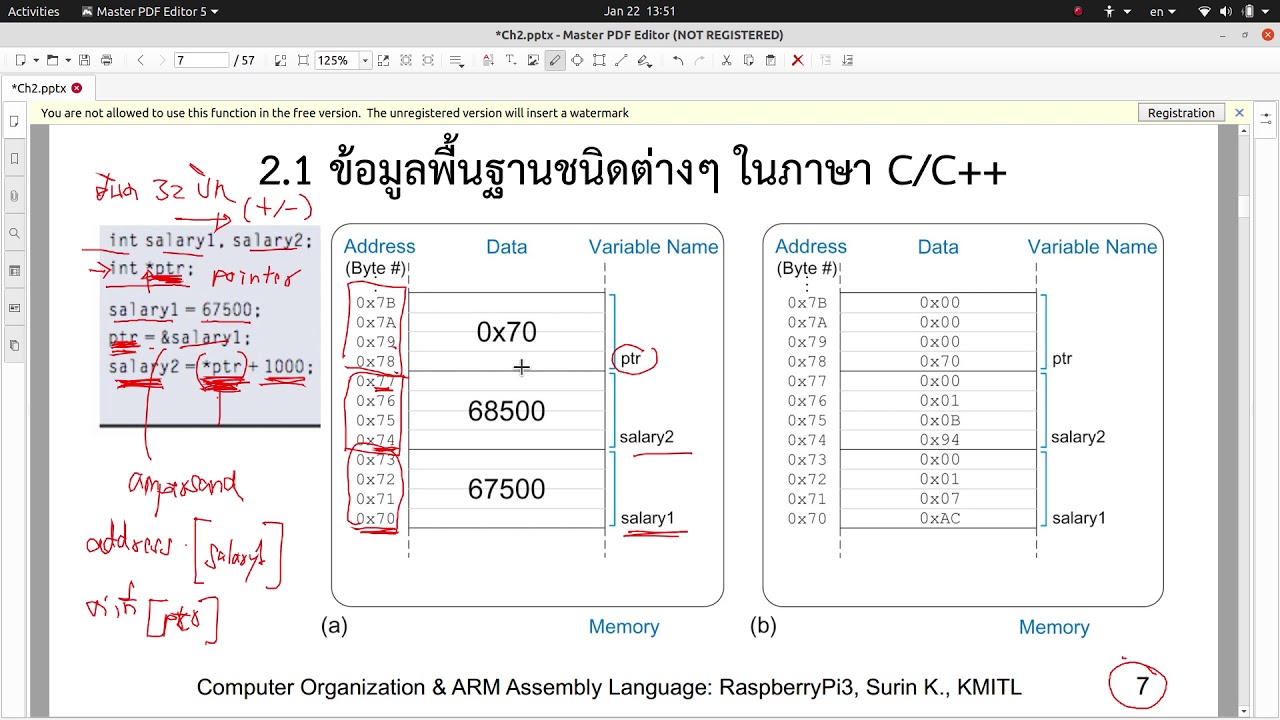Undo the last action

(678, 60)
